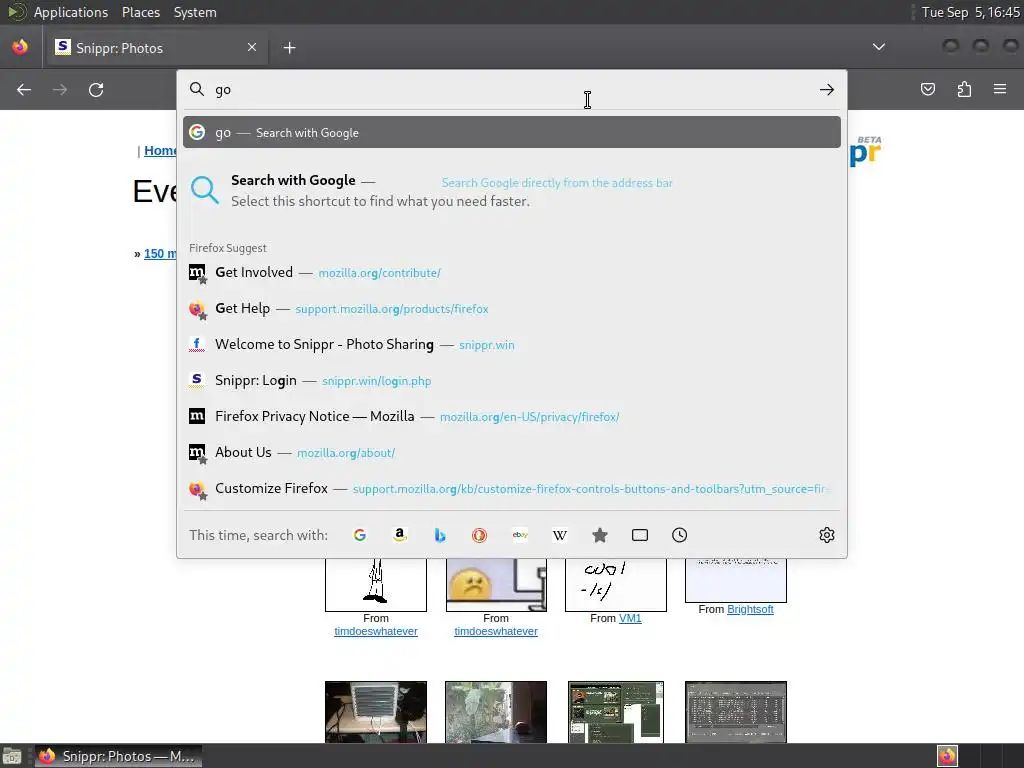1024x768 pixels.
Task: Click the second timdoeswhatever link
Action: [x=496, y=631]
